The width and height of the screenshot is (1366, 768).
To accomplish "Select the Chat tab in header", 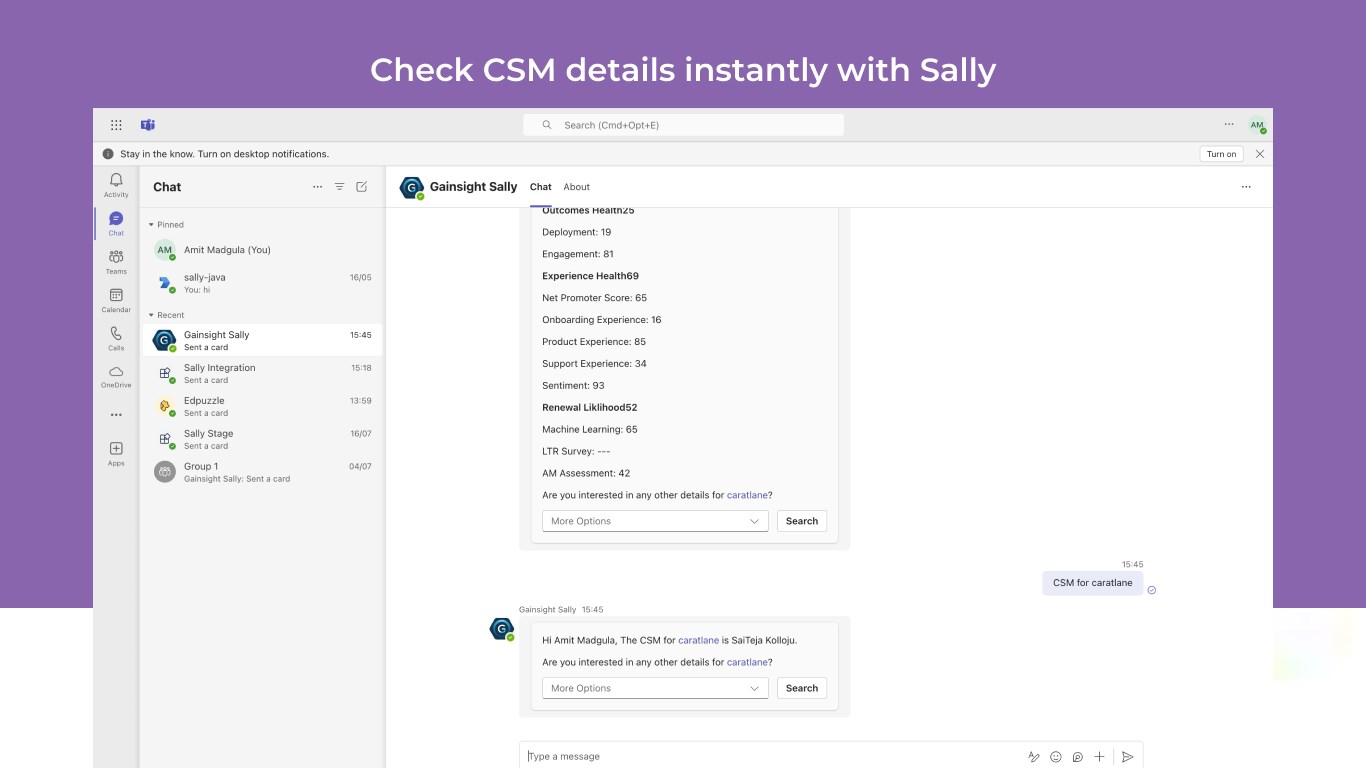I will click(541, 187).
